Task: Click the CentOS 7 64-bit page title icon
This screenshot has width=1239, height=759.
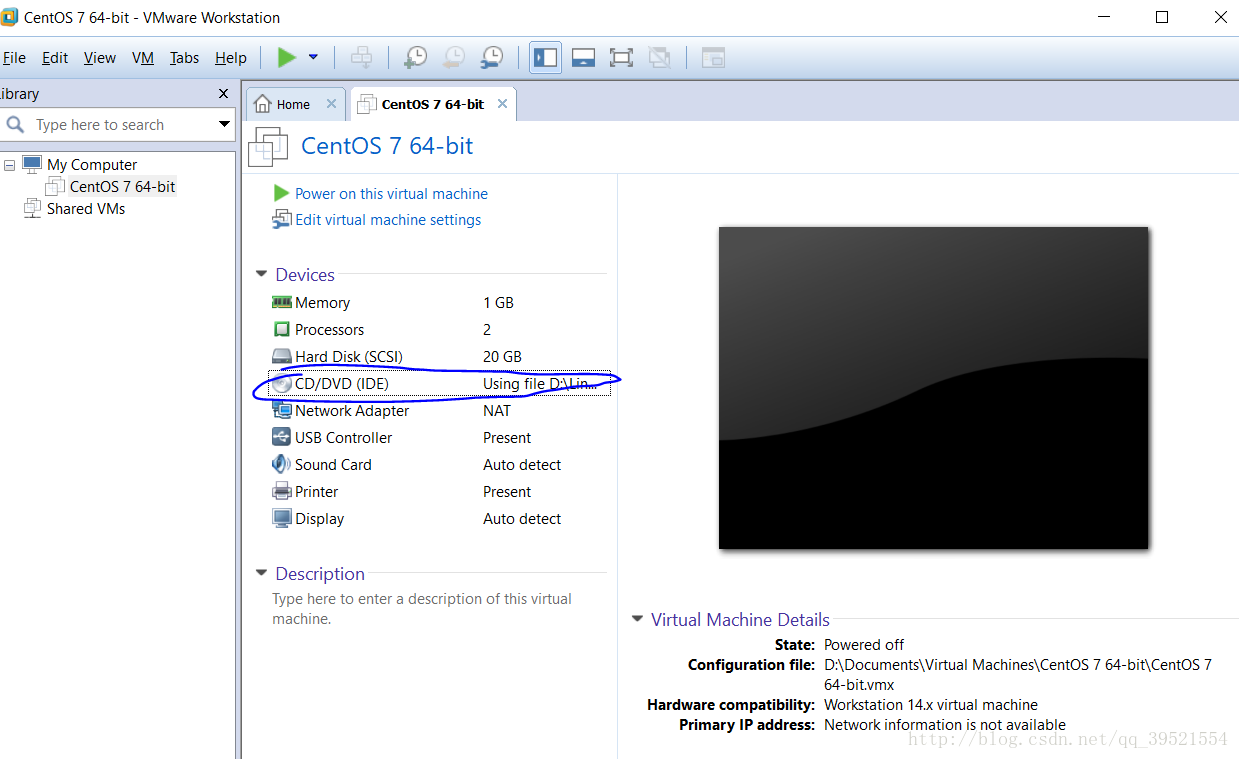Action: click(268, 146)
